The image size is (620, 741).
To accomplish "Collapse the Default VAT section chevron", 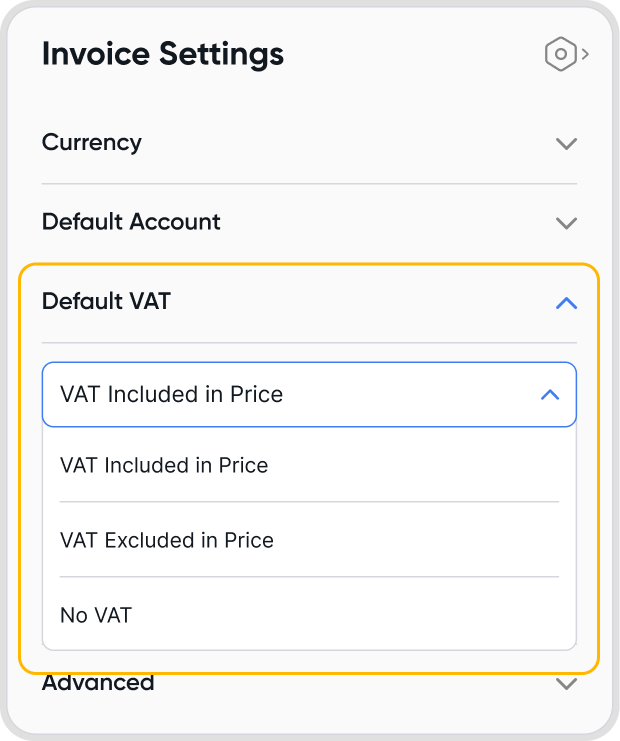I will click(x=566, y=302).
